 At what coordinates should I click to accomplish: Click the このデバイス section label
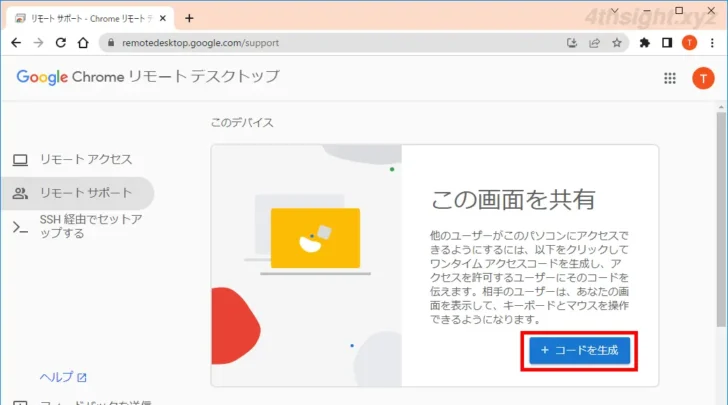coord(242,123)
